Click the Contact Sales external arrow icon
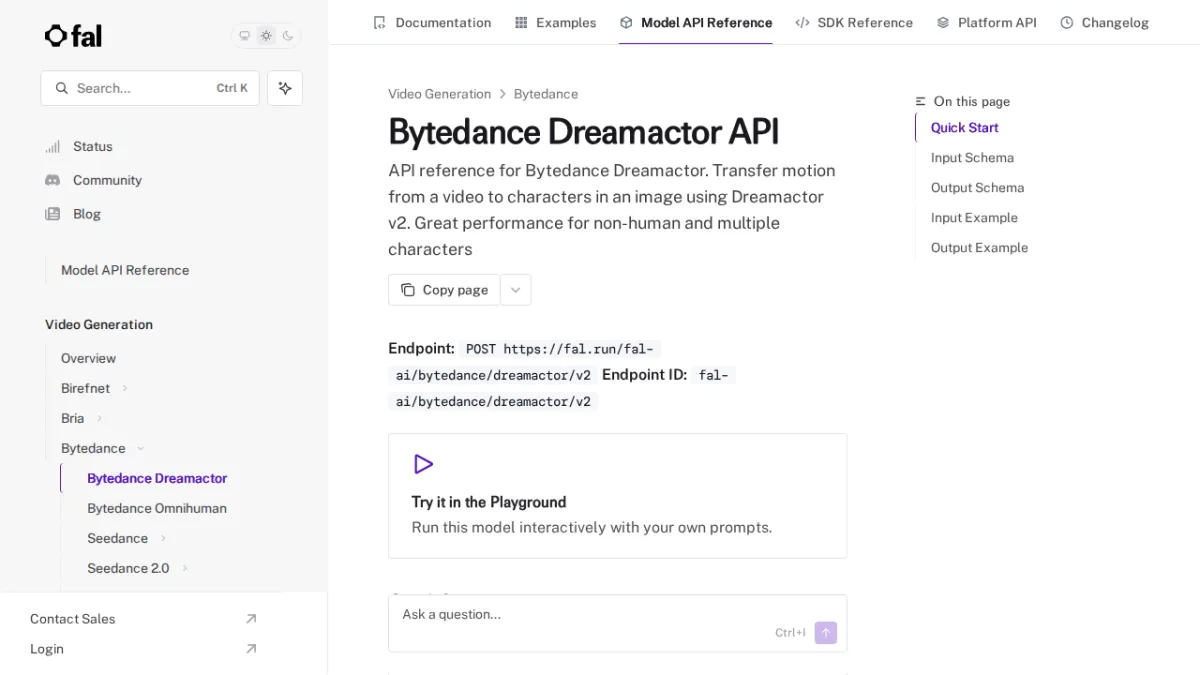Image resolution: width=1200 pixels, height=675 pixels. [x=251, y=619]
